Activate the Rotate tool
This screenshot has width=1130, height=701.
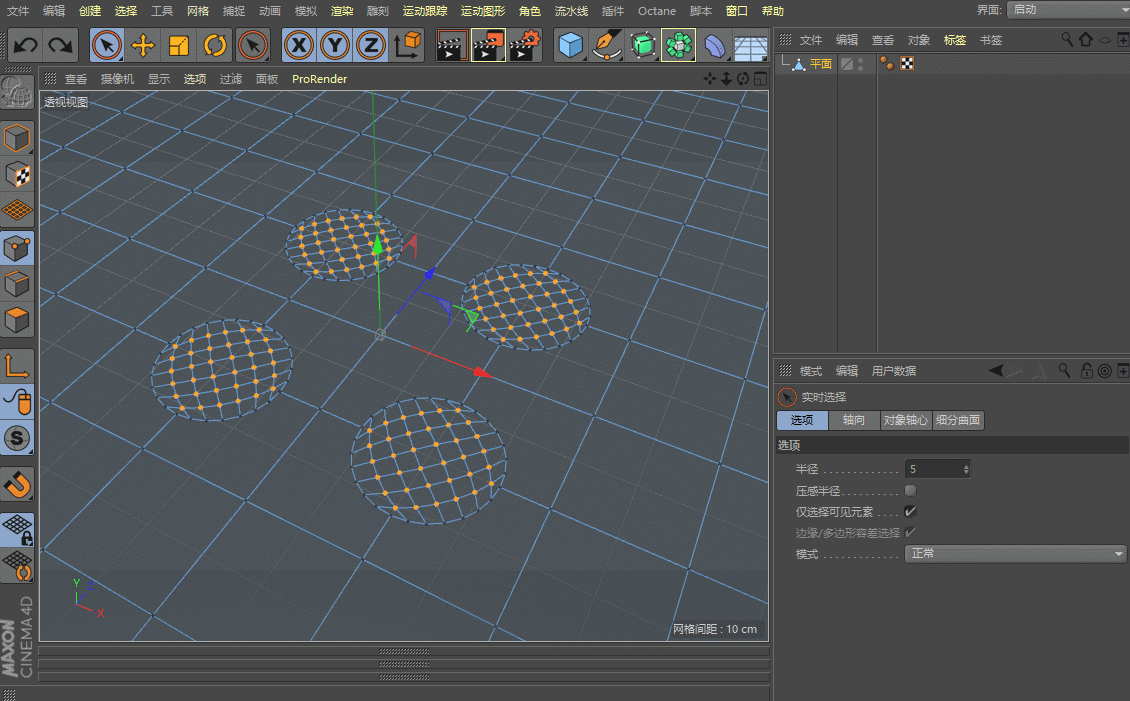215,45
